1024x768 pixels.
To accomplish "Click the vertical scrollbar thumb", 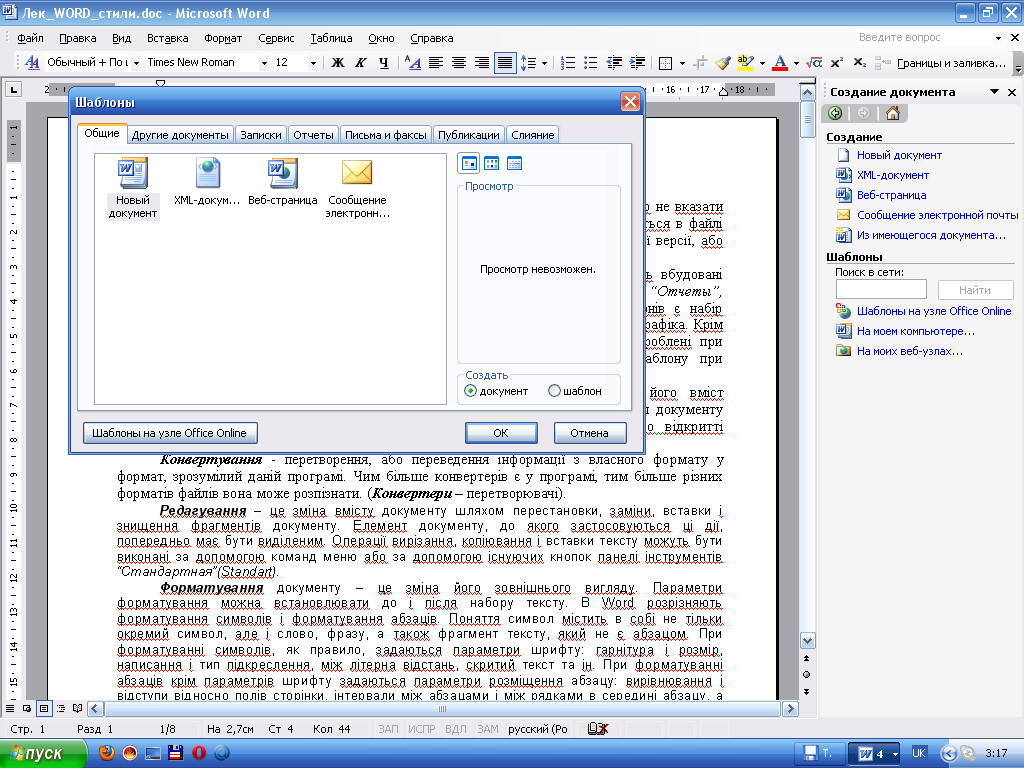I will 807,120.
